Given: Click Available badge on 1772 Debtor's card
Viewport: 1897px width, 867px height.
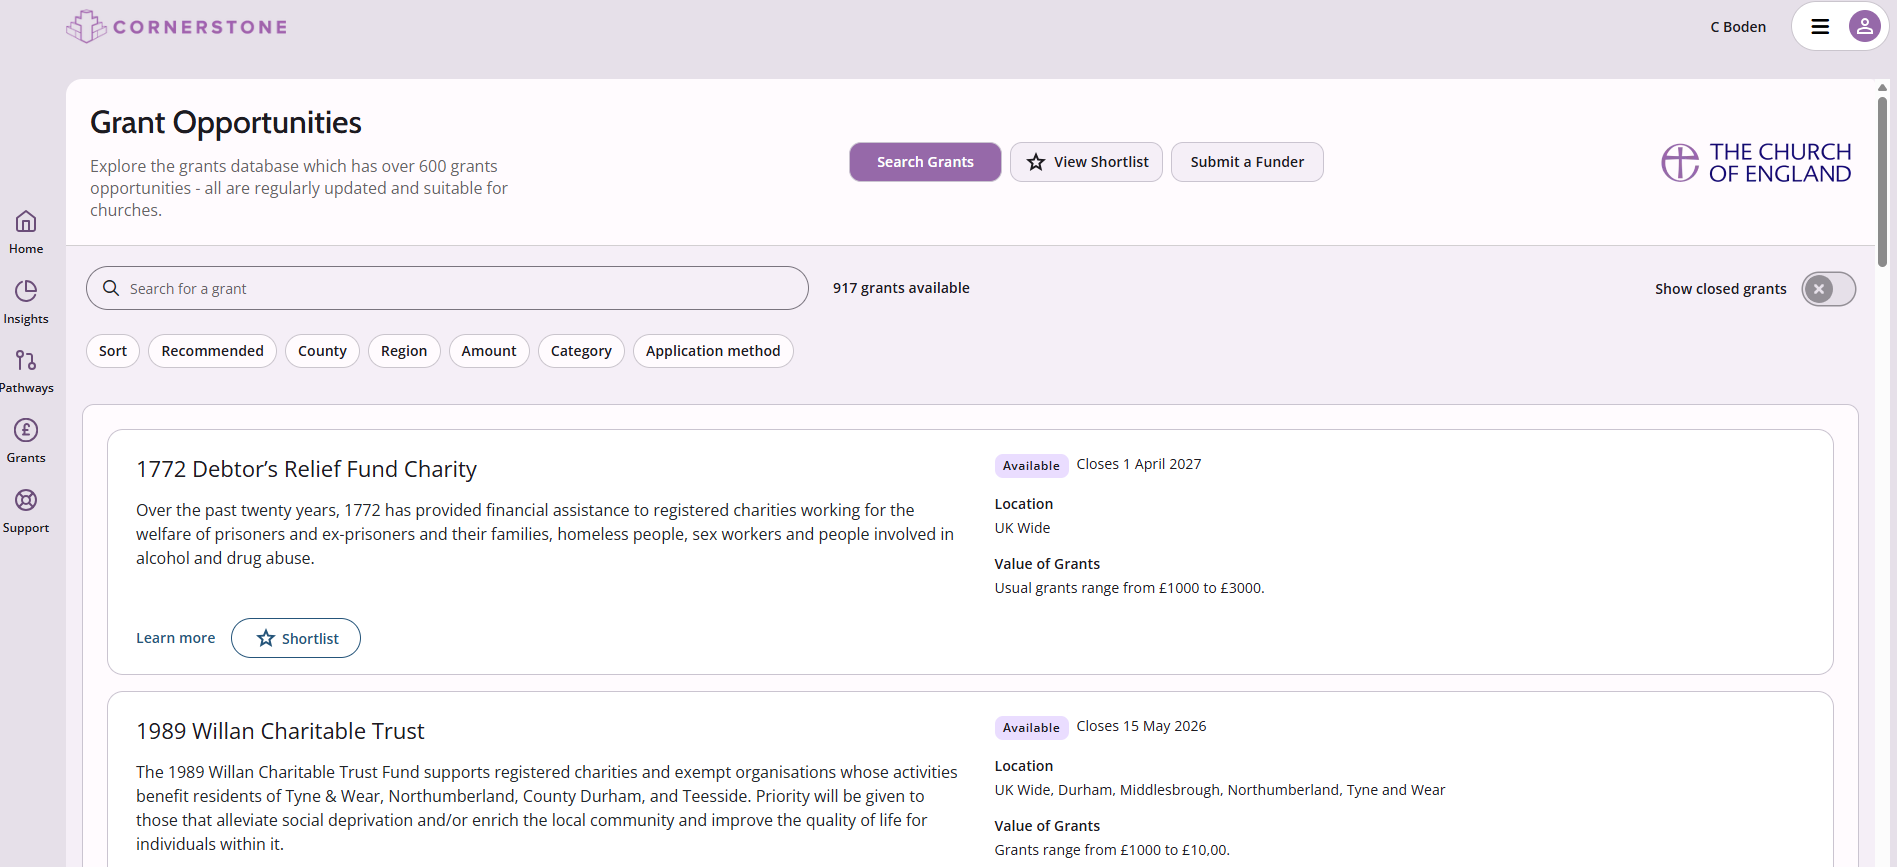Looking at the screenshot, I should tap(1031, 466).
